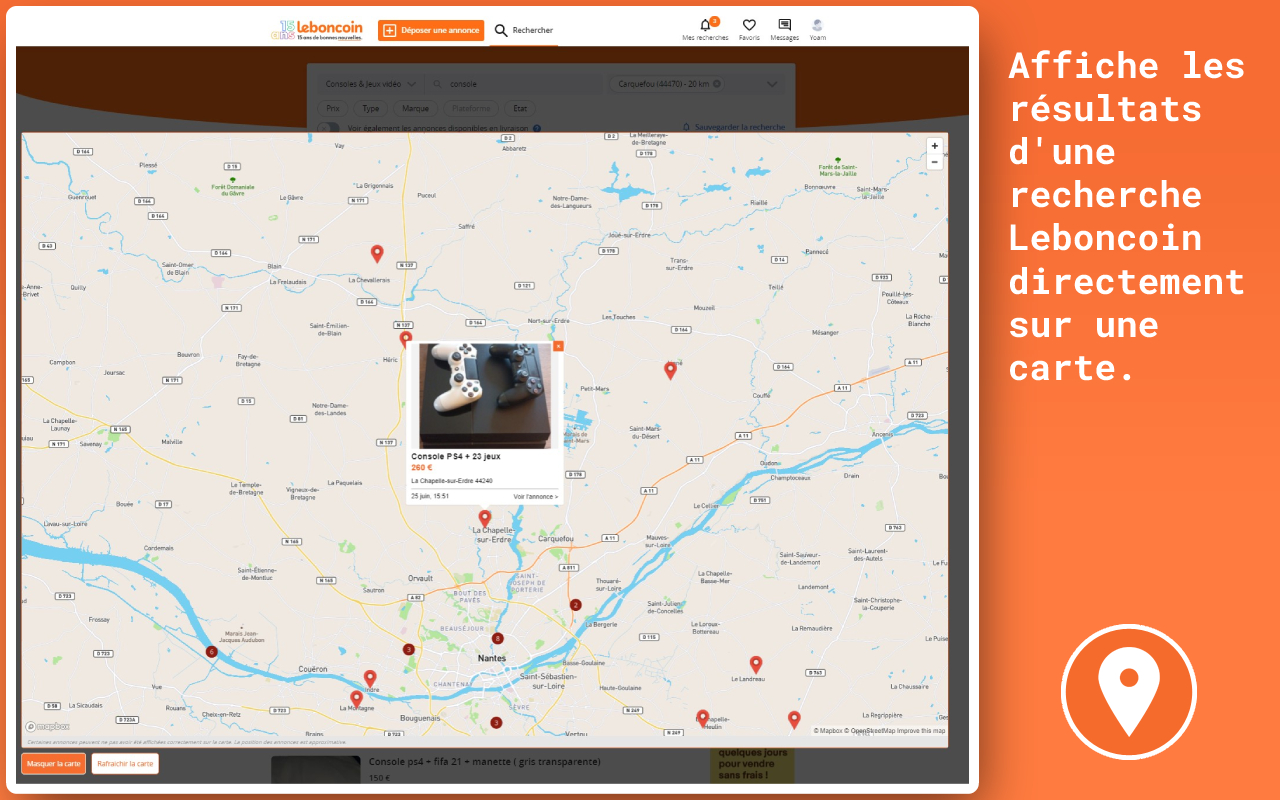The width and height of the screenshot is (1280, 800).
Task: Toggle the delivery listings switch
Action: pyautogui.click(x=328, y=128)
